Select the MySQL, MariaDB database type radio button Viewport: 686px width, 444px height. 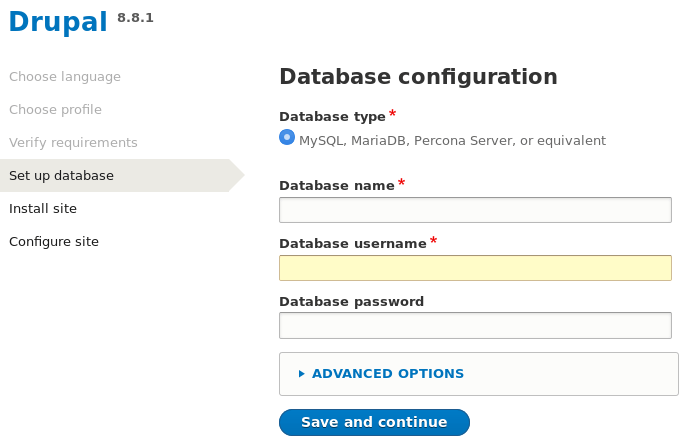coord(287,137)
